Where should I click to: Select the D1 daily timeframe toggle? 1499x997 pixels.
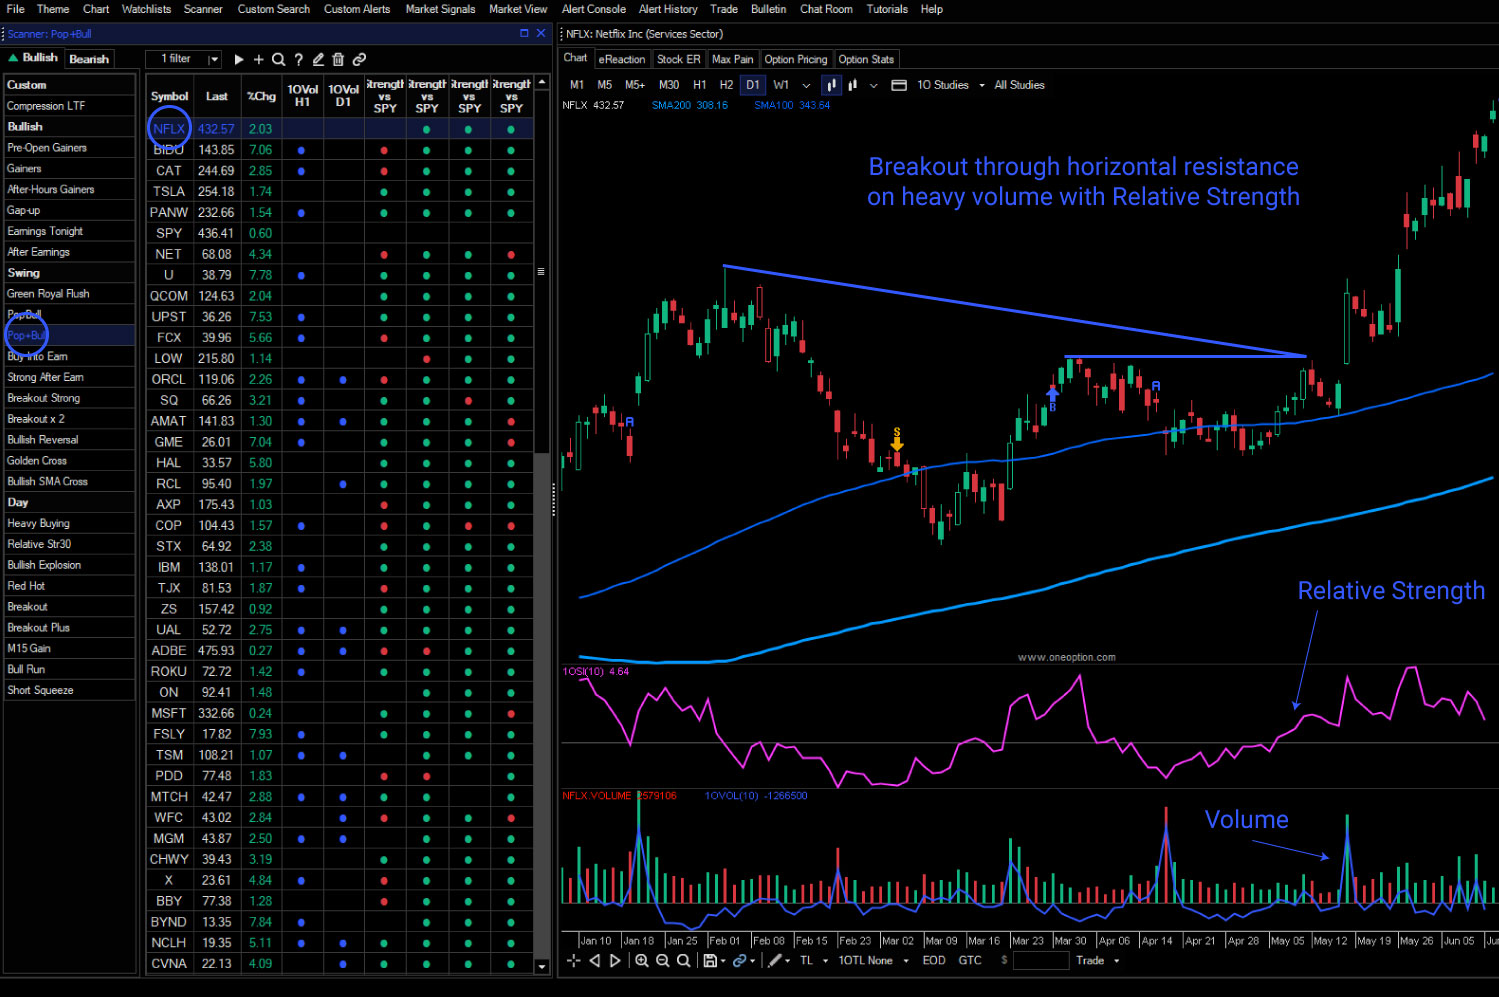753,85
